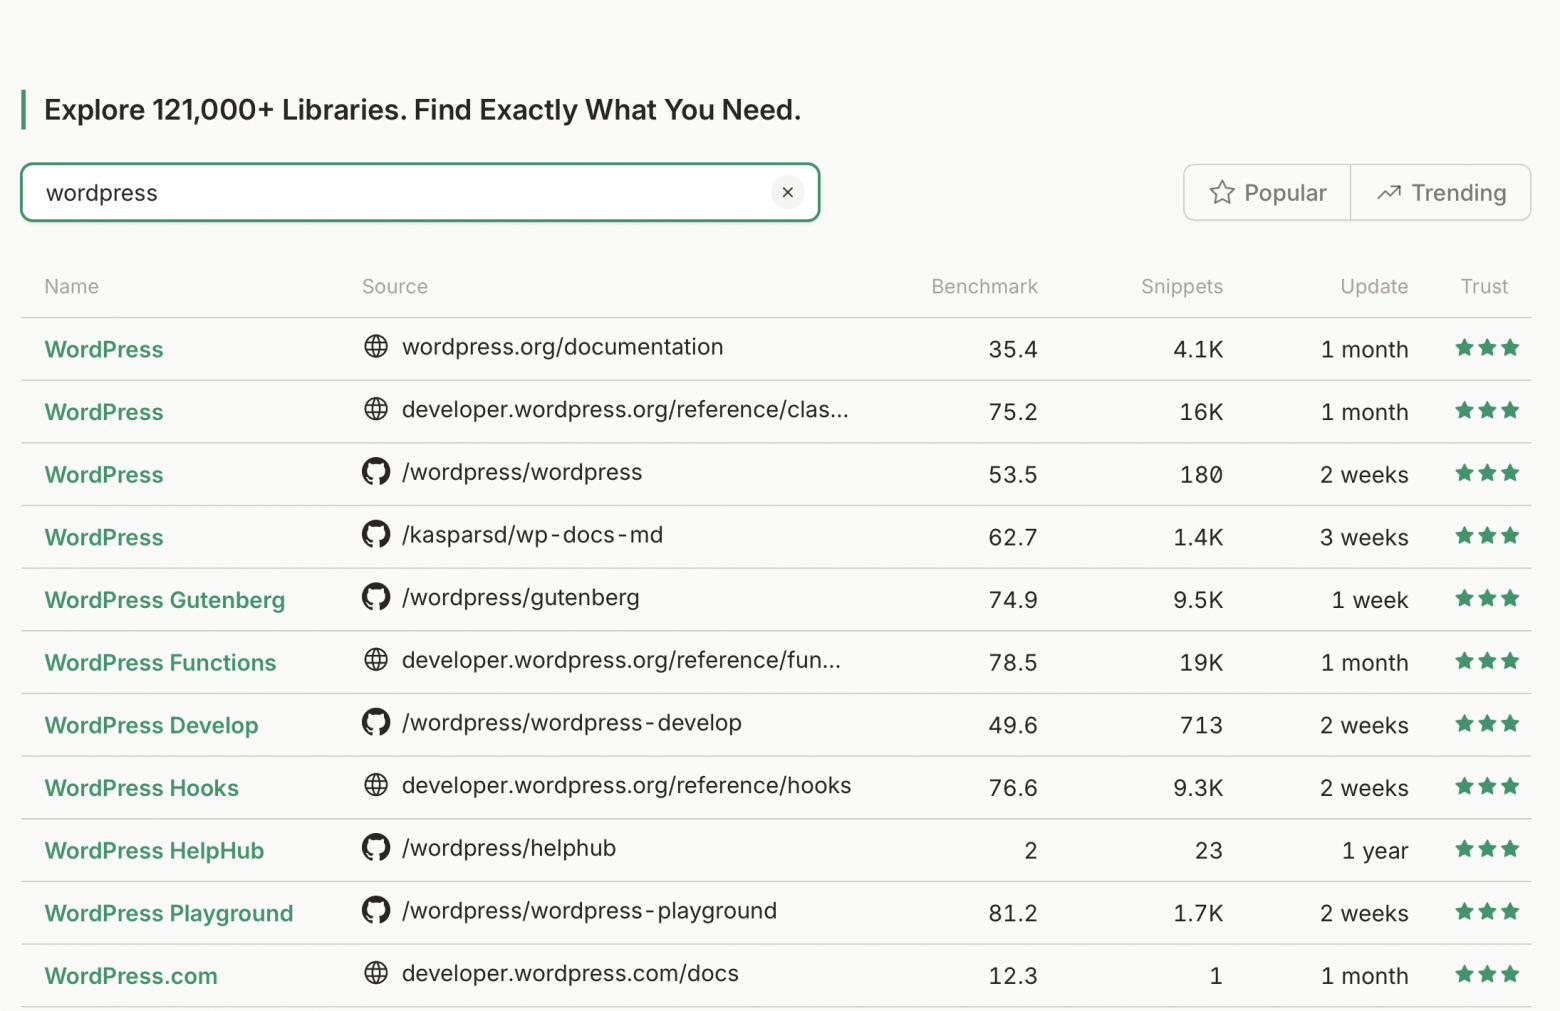Click the developer.wordpress.org/reference/hooks source text
The width and height of the screenshot is (1560, 1011).
626,785
